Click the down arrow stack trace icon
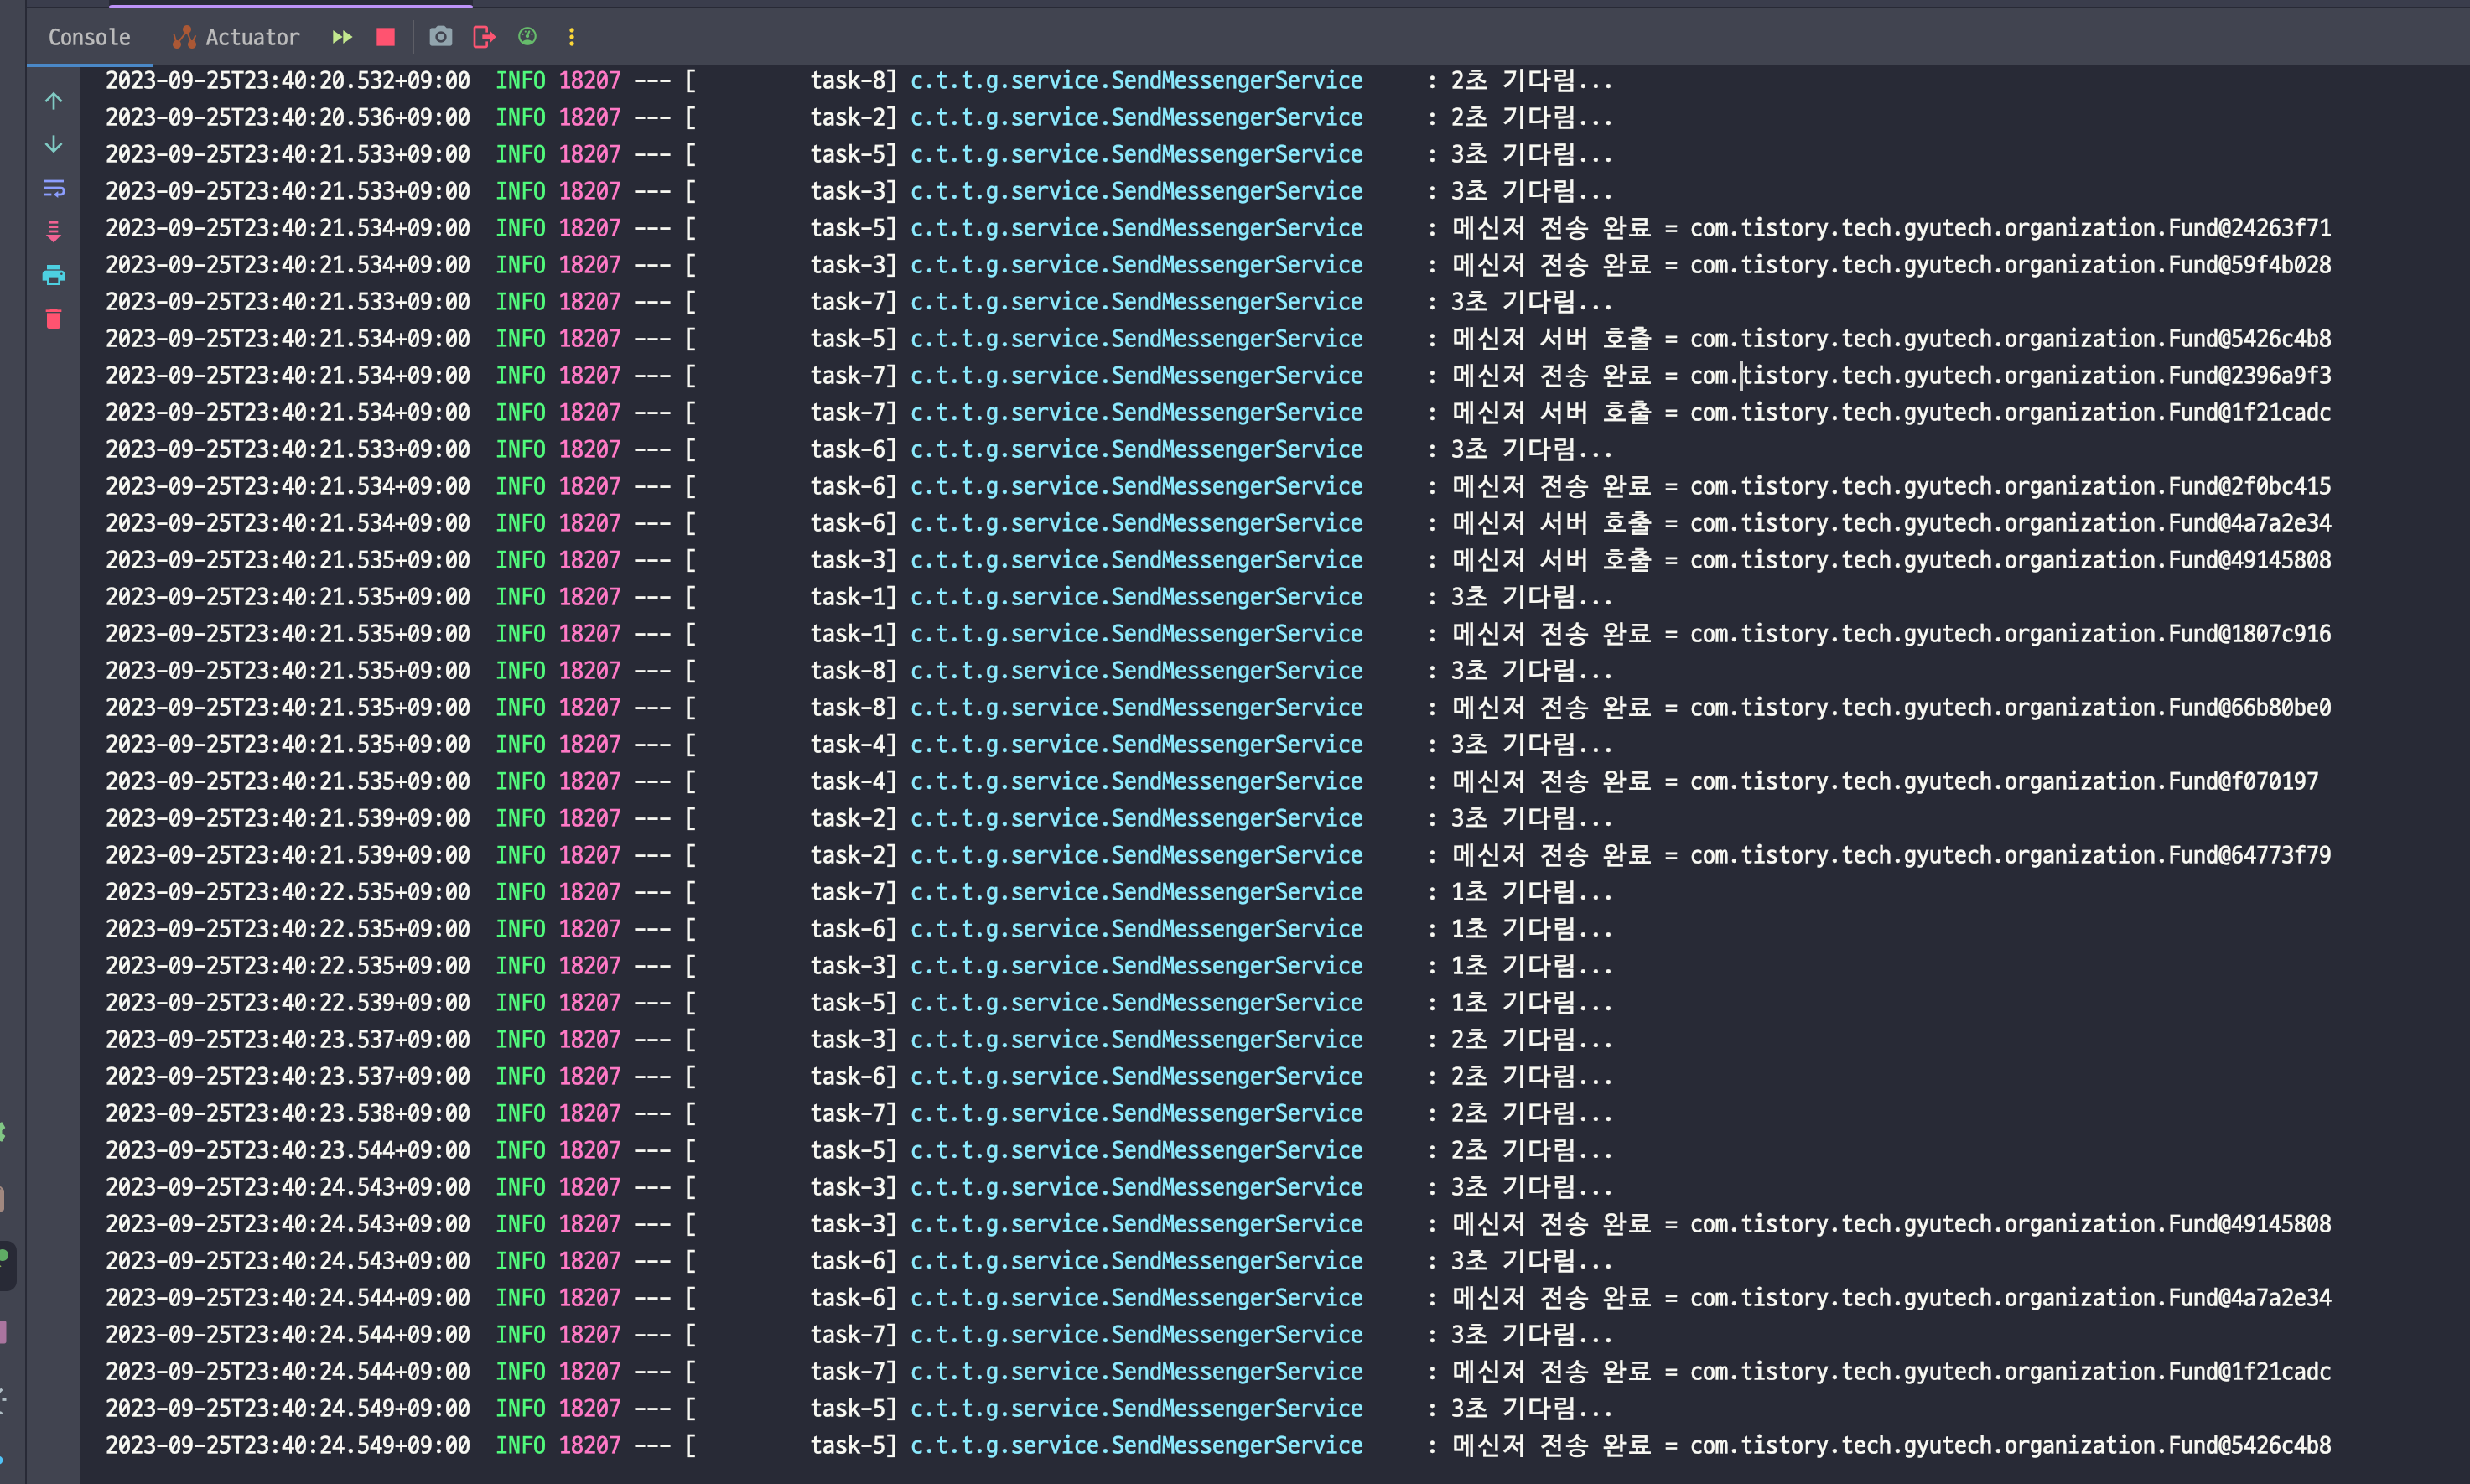This screenshot has width=2470, height=1484. pyautogui.click(x=54, y=145)
